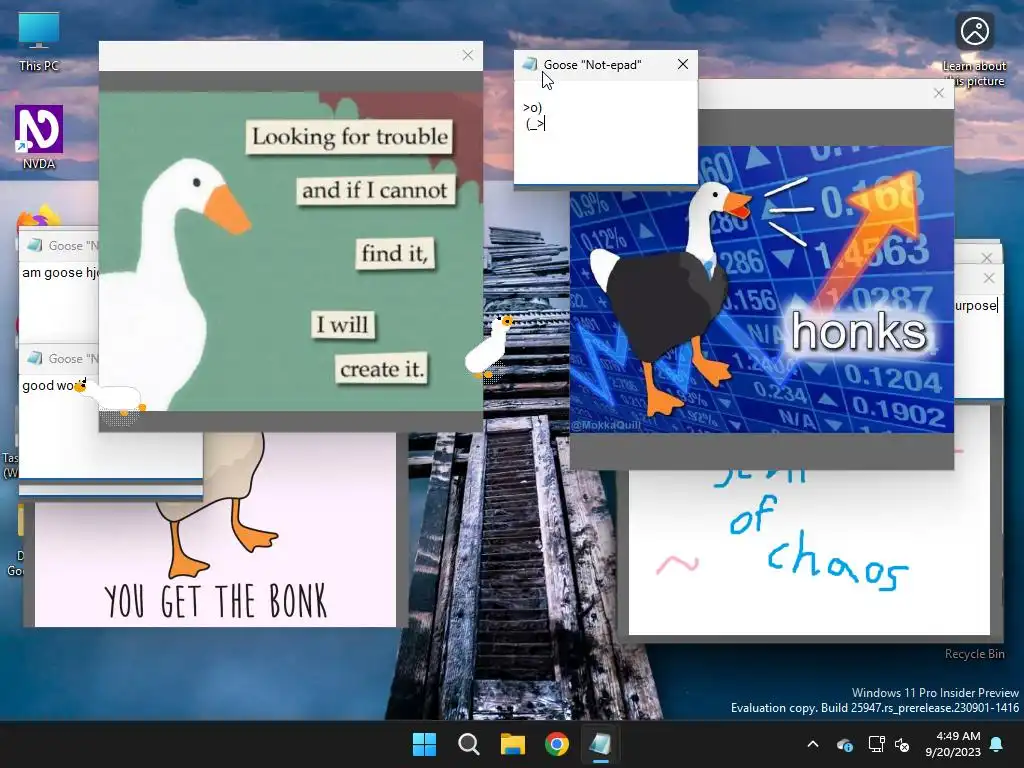Click the honks stonks goose image
The image size is (1024, 768).
(761, 289)
